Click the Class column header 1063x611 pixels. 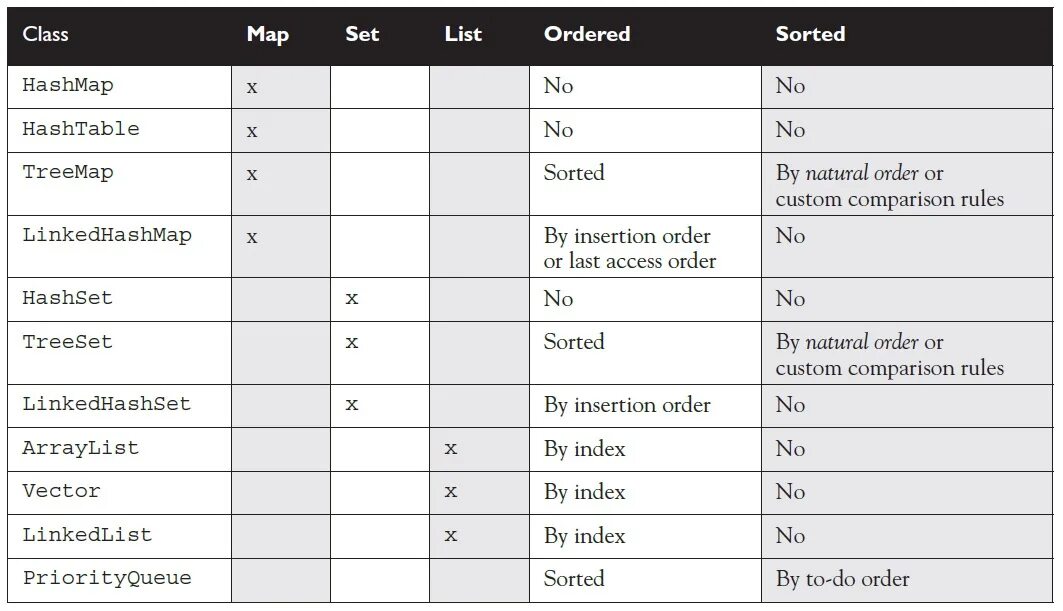tap(46, 34)
